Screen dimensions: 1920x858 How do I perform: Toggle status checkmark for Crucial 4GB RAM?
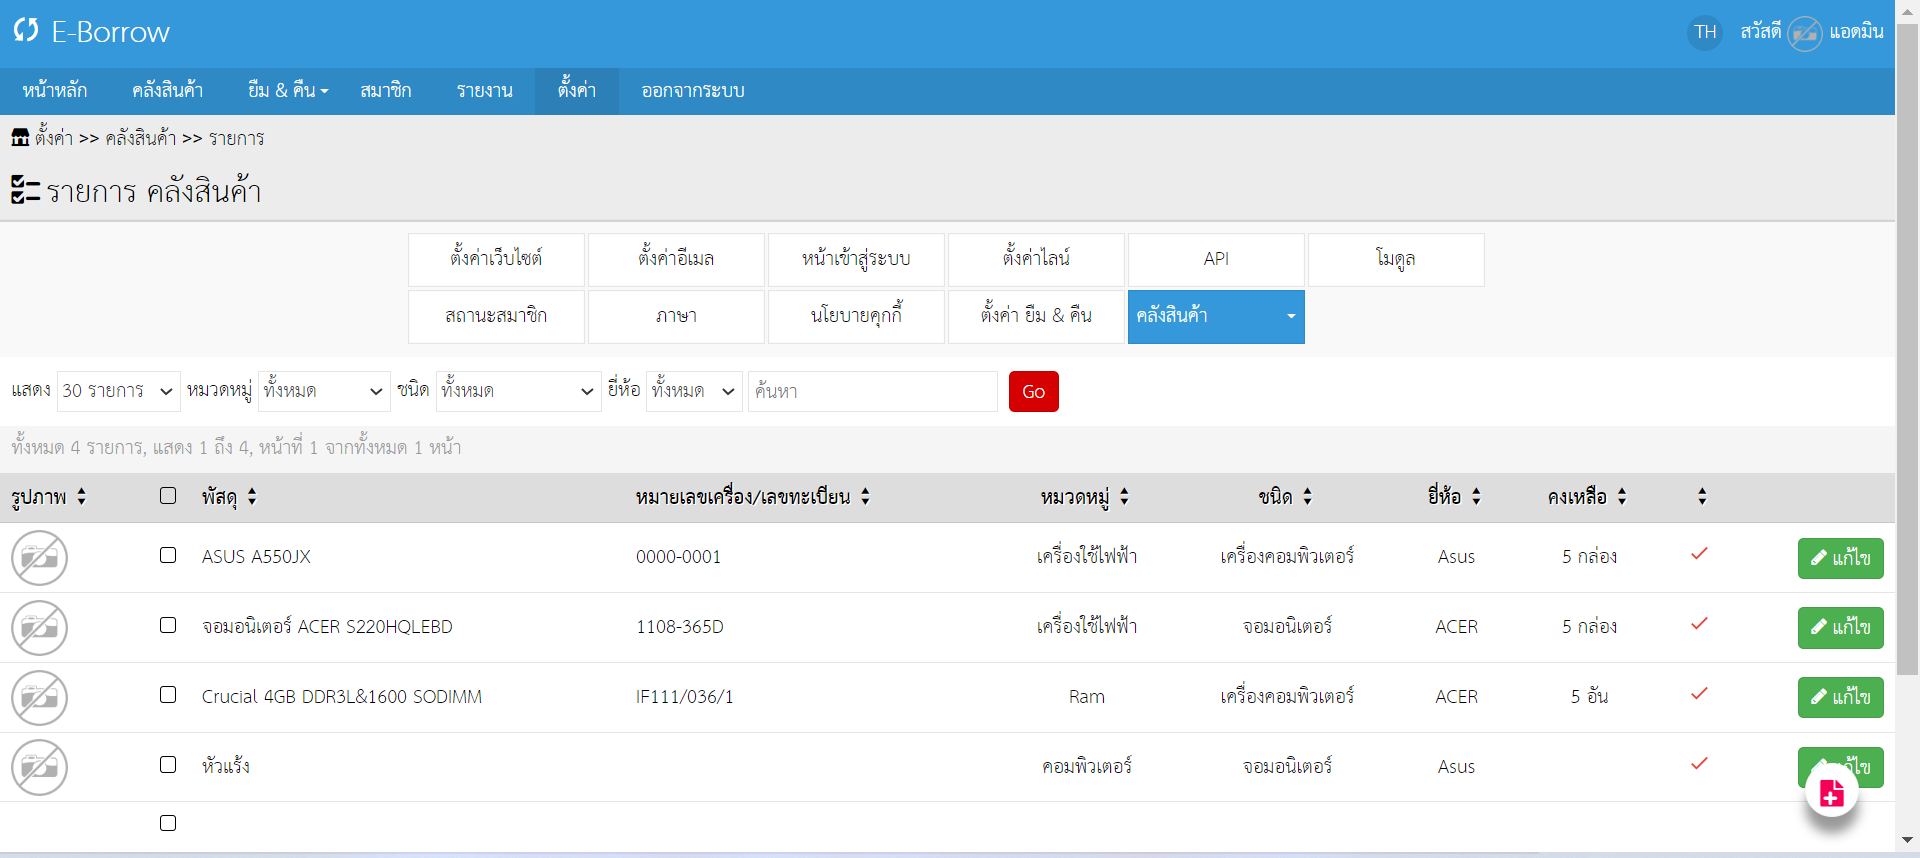1699,694
